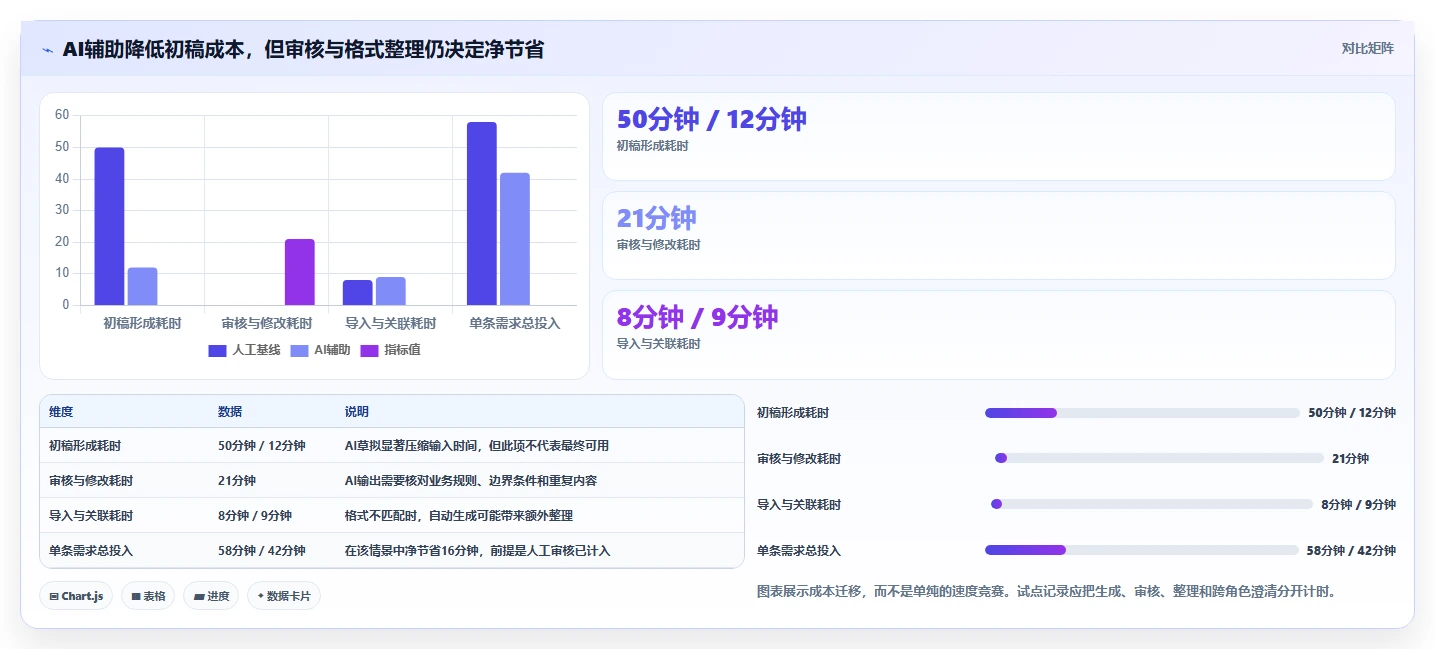This screenshot has width=1435, height=649.
Task: Click the AI辅助 bar for 单条需求总投入
Action: pyautogui.click(x=514, y=239)
